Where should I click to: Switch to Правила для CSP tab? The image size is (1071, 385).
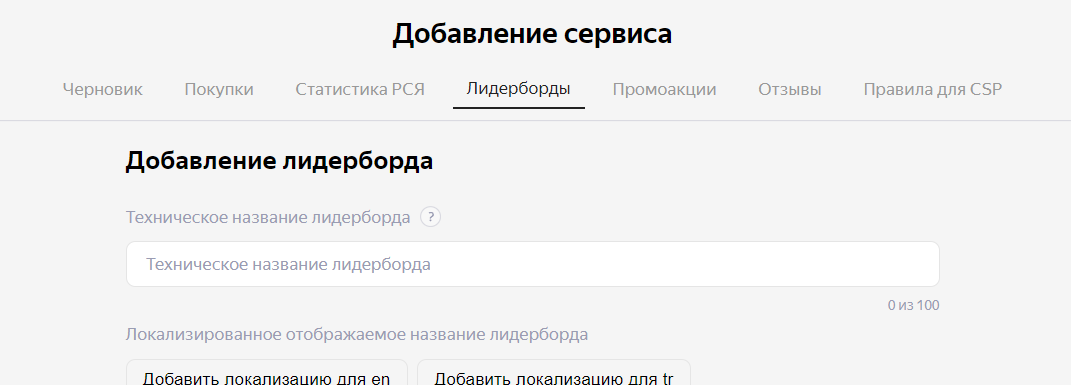932,89
